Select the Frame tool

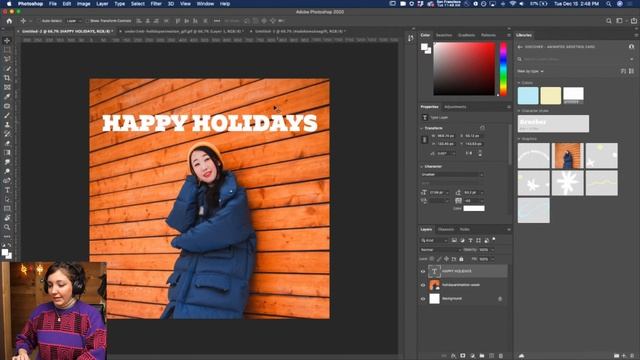pos(7,87)
